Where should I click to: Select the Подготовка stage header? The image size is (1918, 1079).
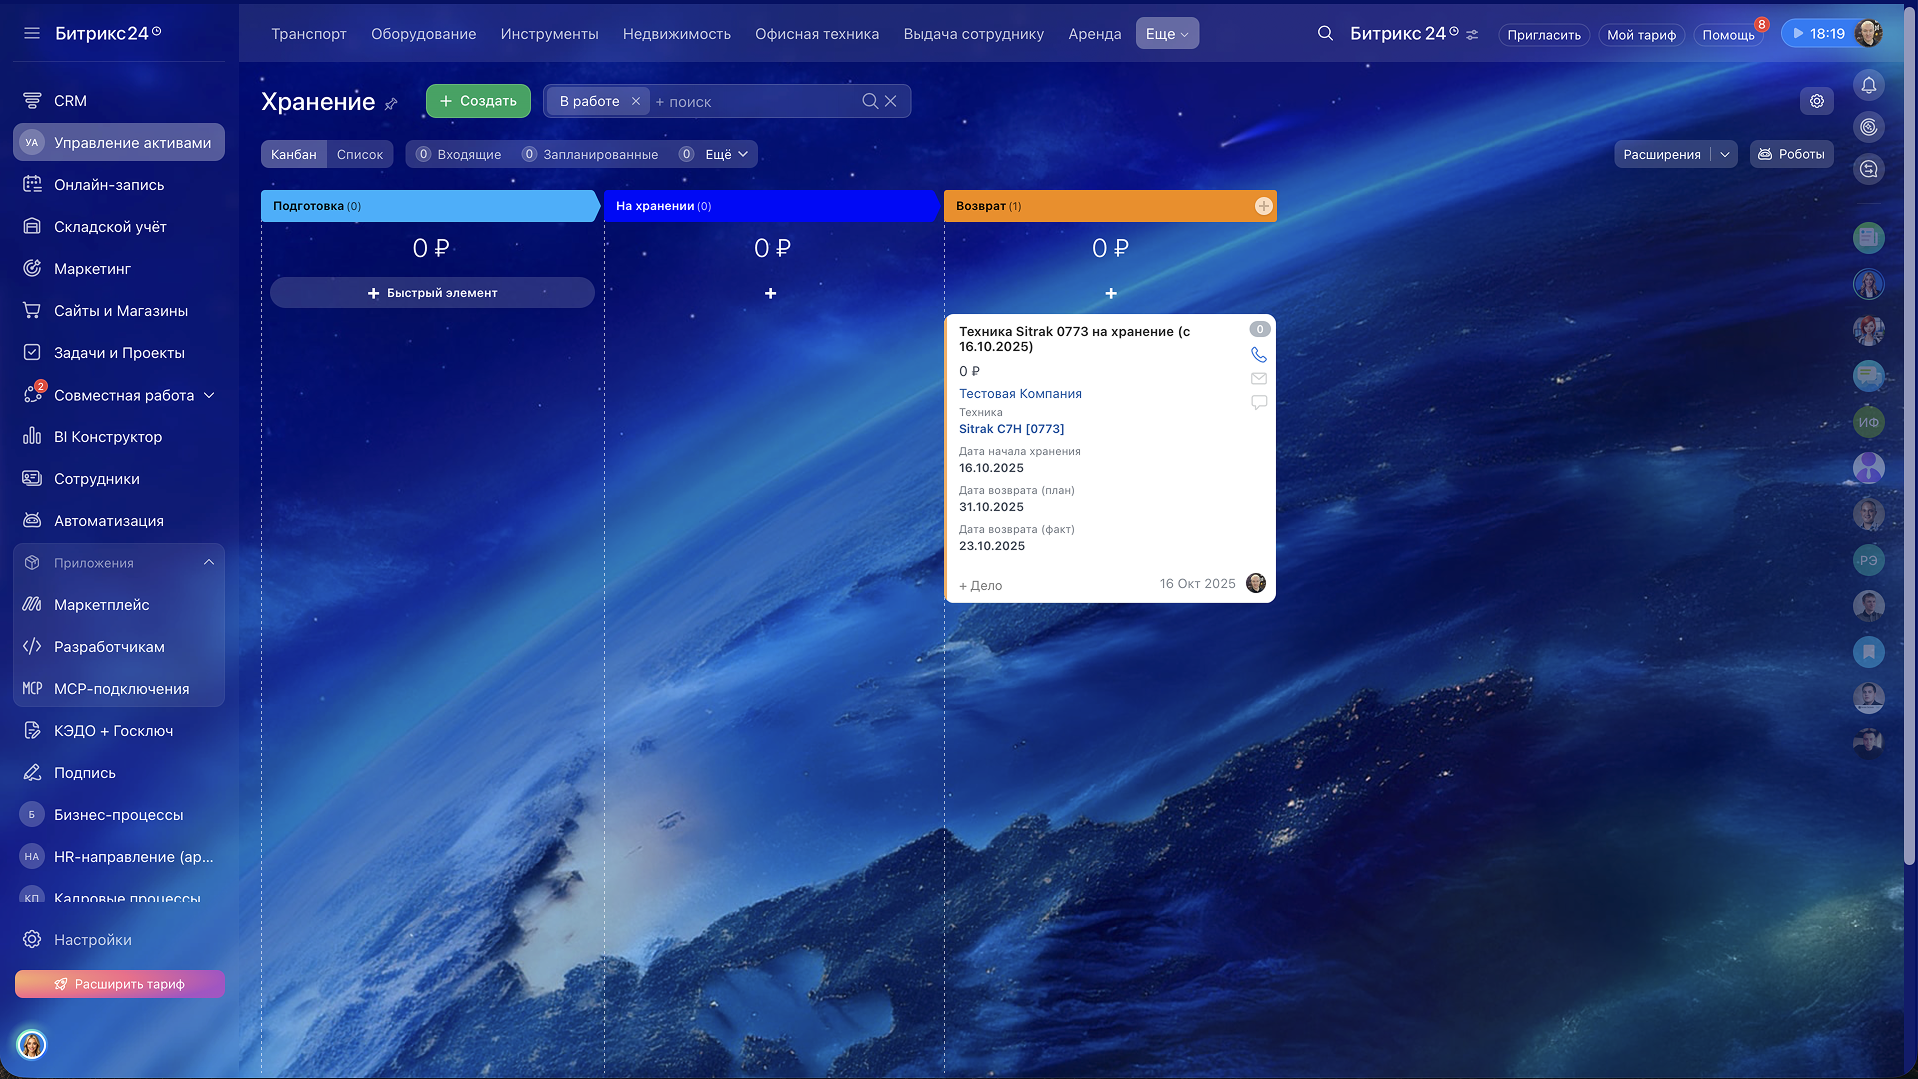click(x=430, y=206)
